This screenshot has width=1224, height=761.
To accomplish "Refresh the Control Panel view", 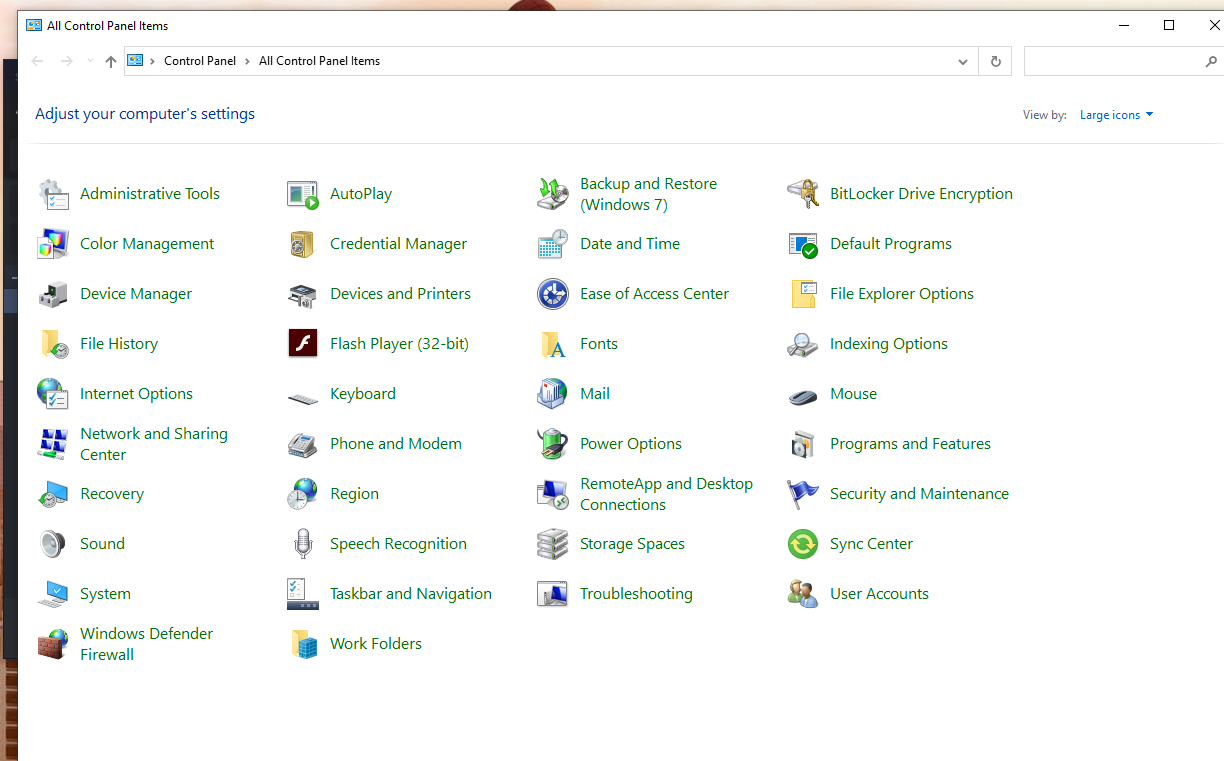I will click(x=995, y=62).
